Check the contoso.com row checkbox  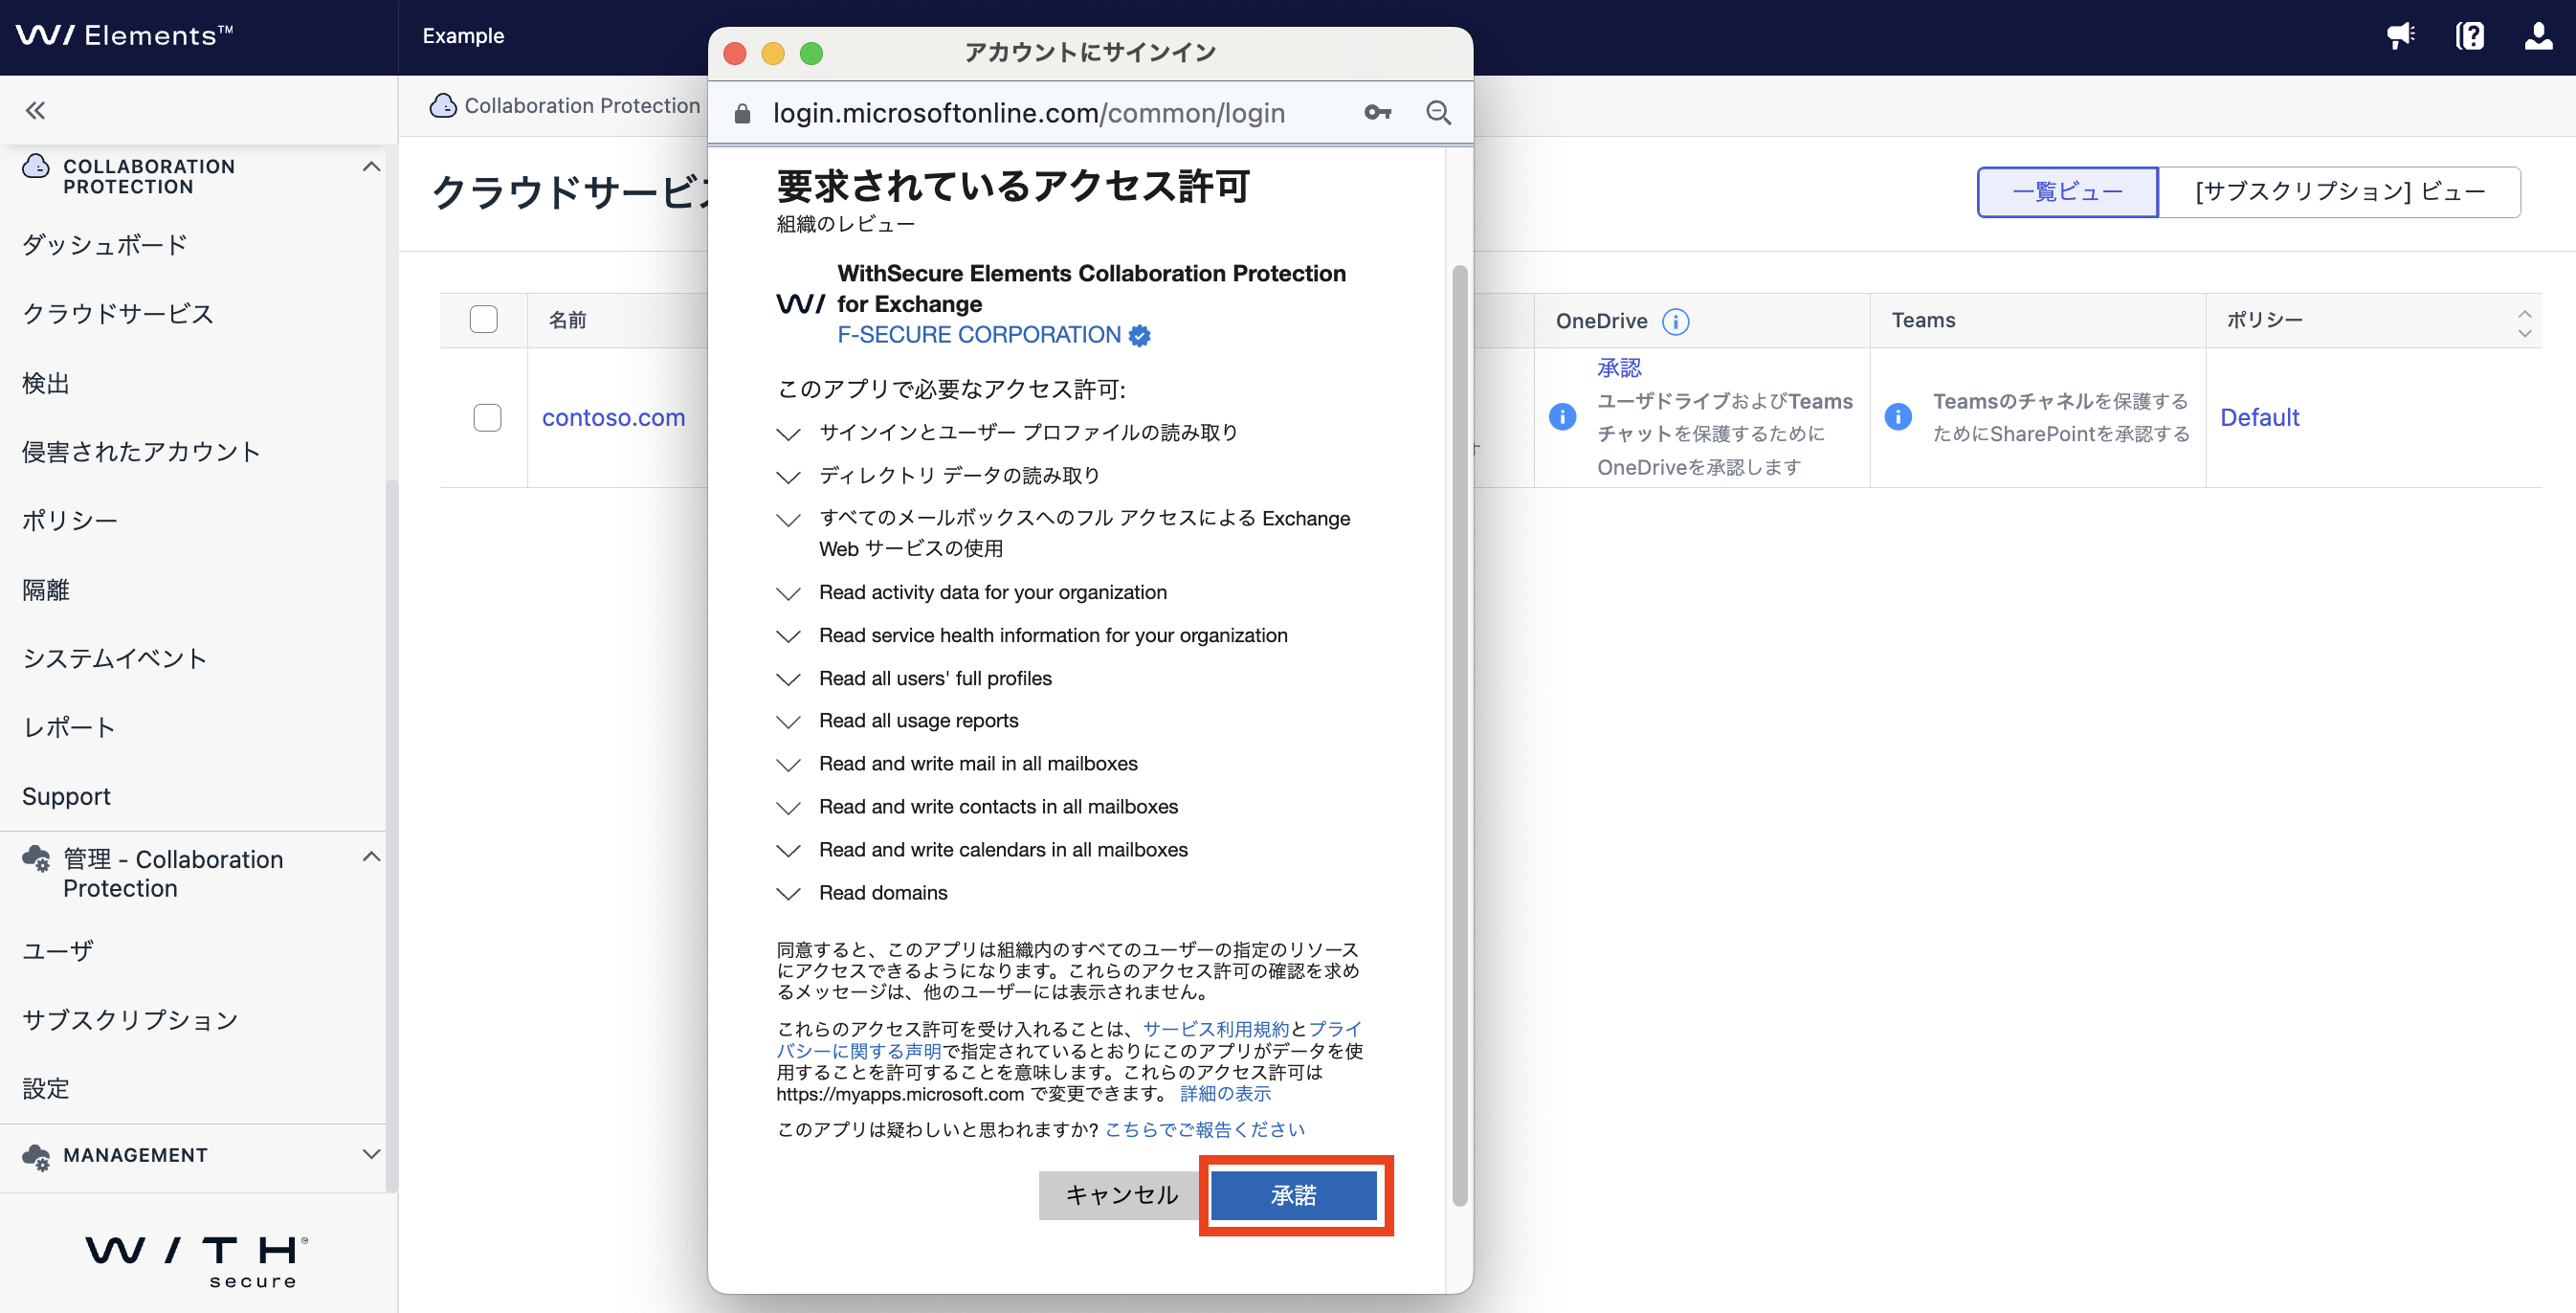[487, 417]
